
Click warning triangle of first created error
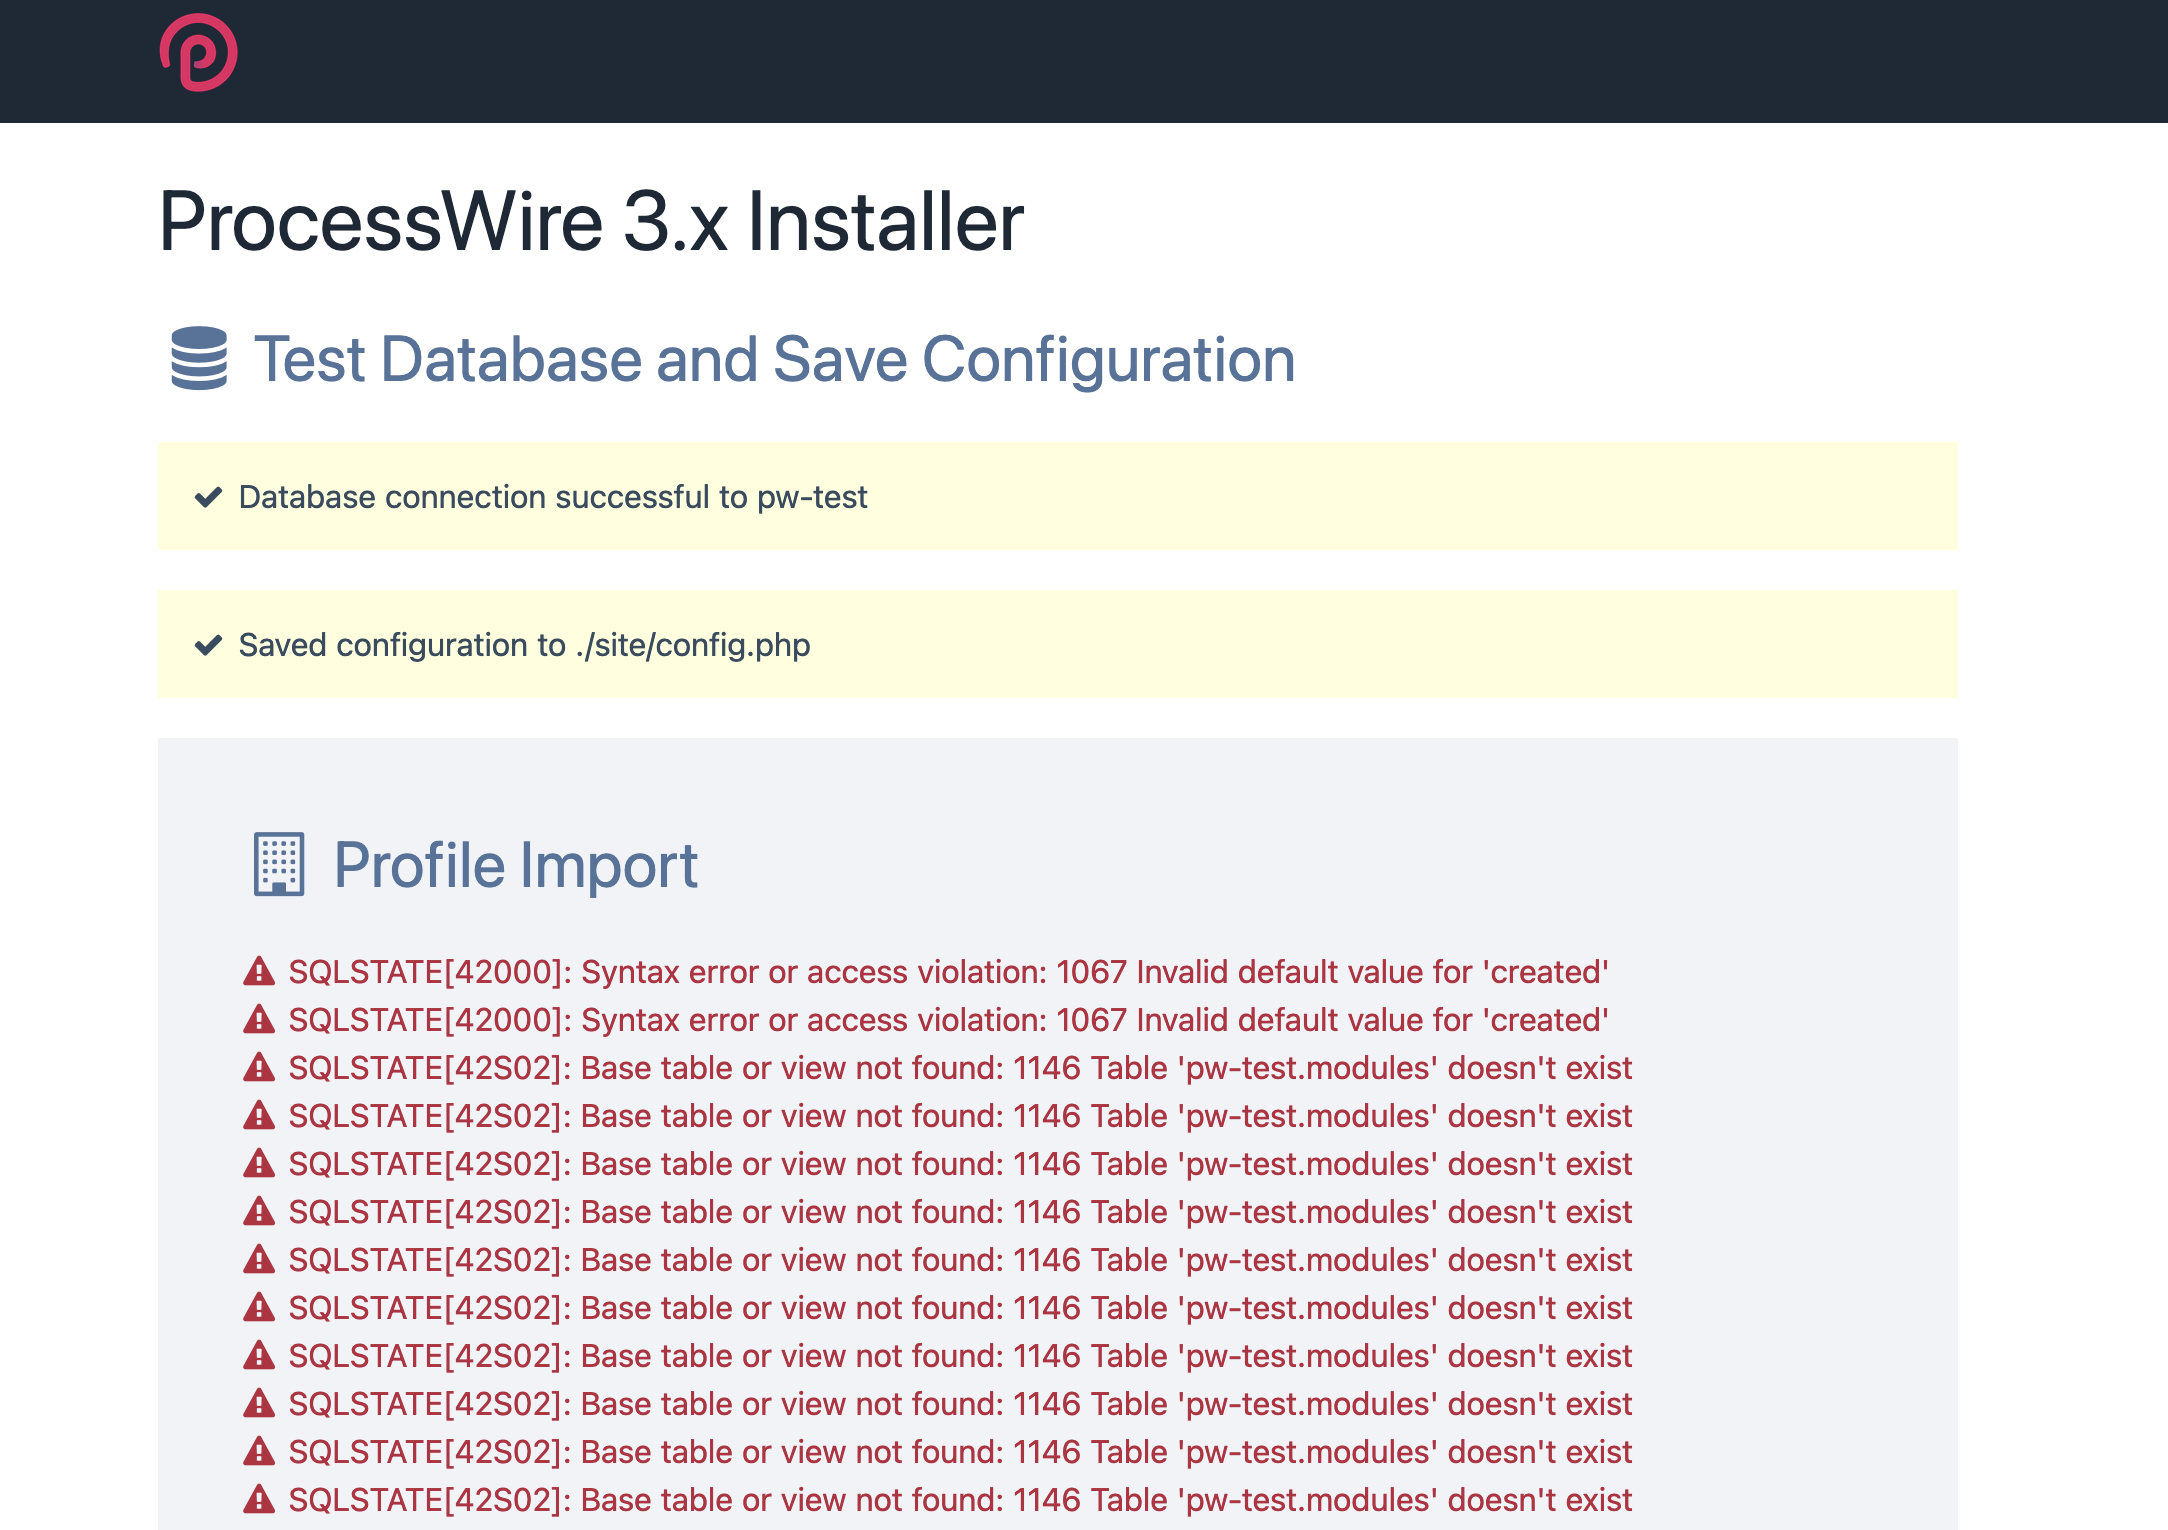[x=259, y=971]
